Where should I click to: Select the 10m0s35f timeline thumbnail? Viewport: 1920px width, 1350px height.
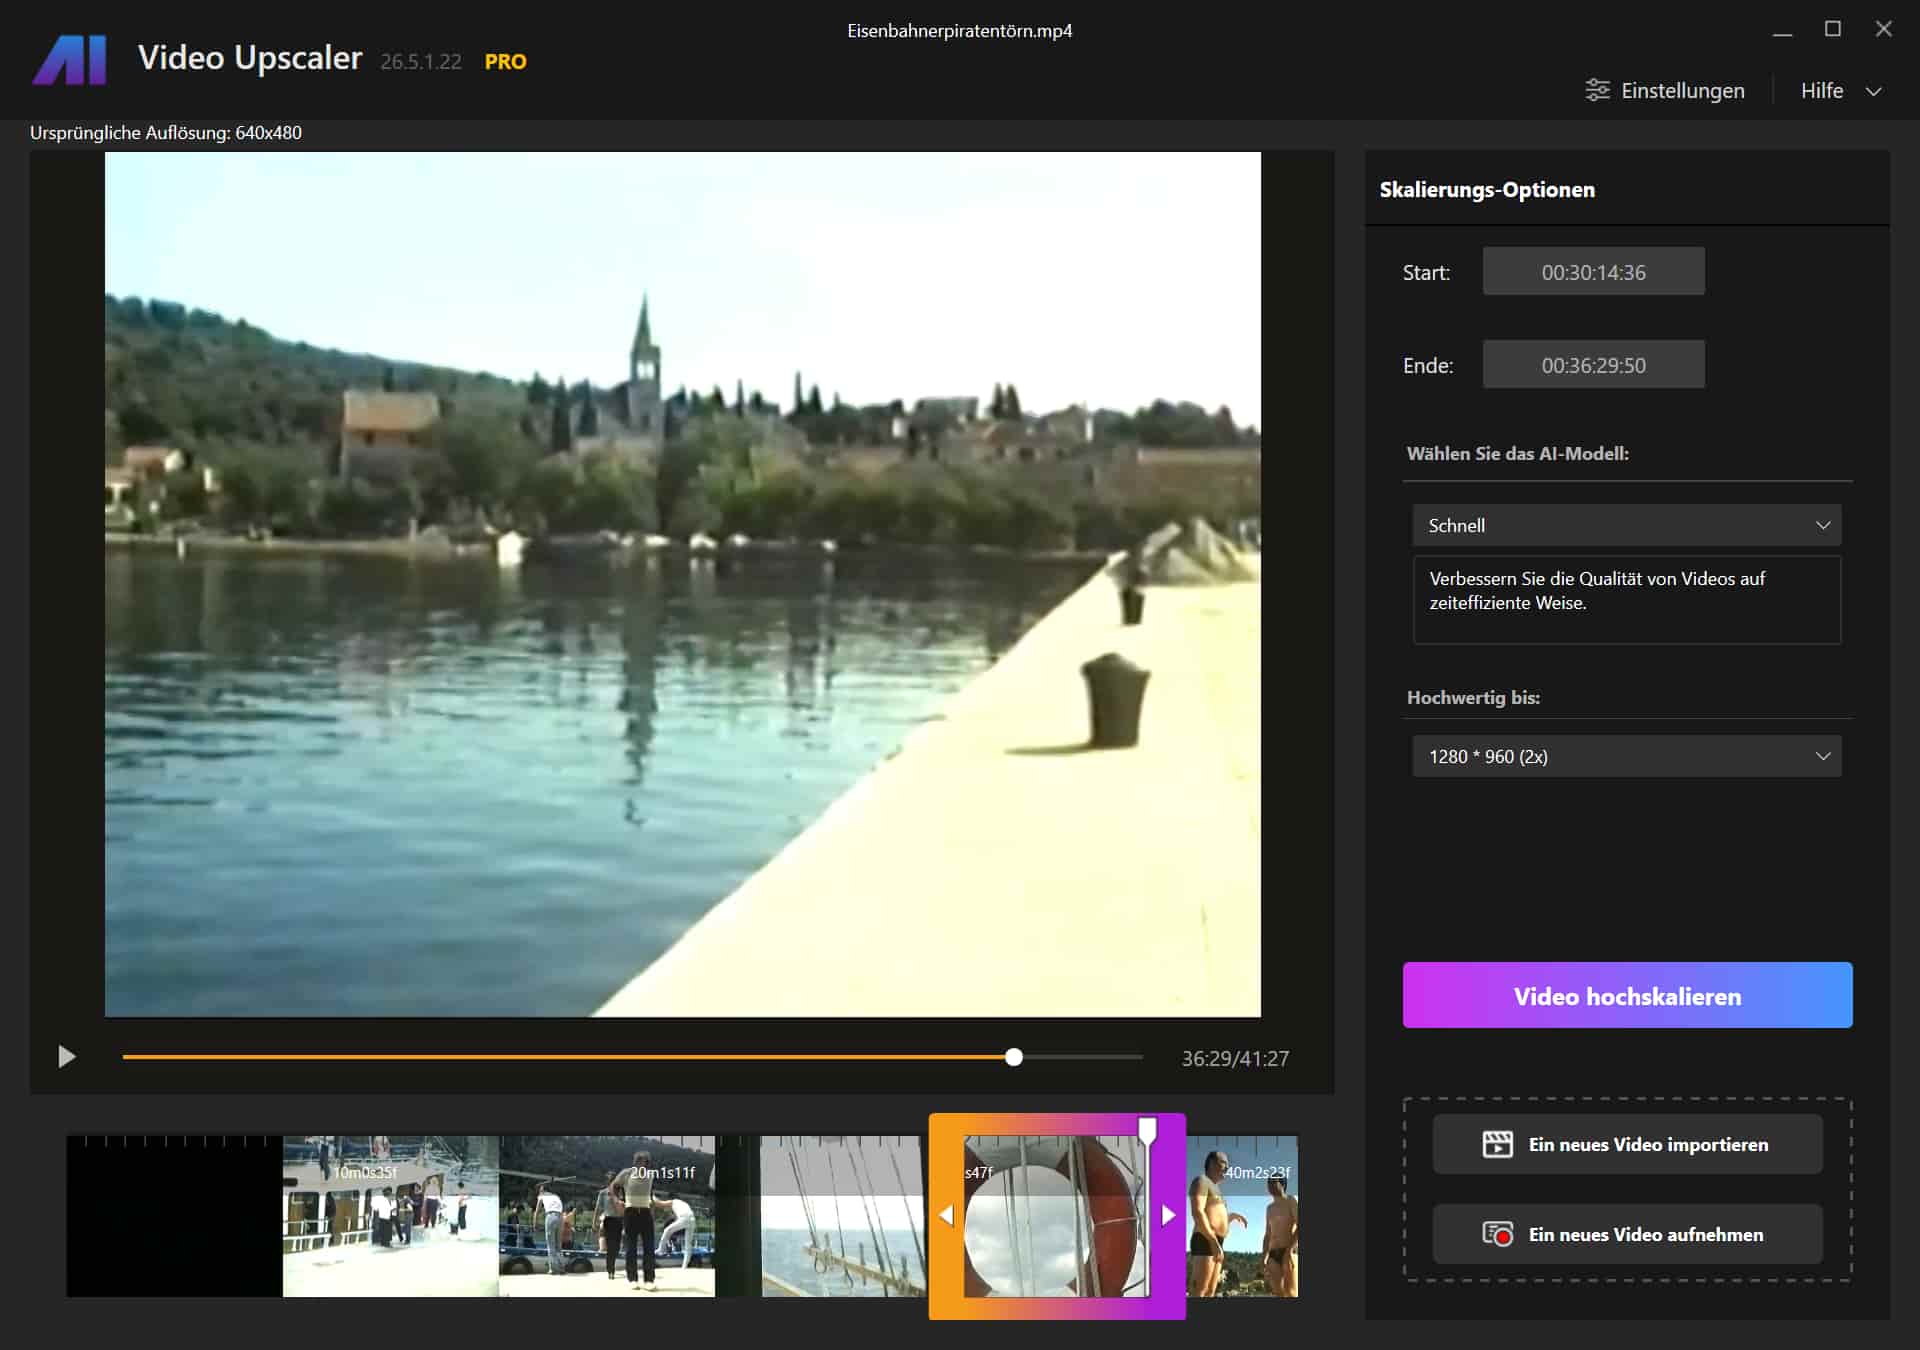390,1216
